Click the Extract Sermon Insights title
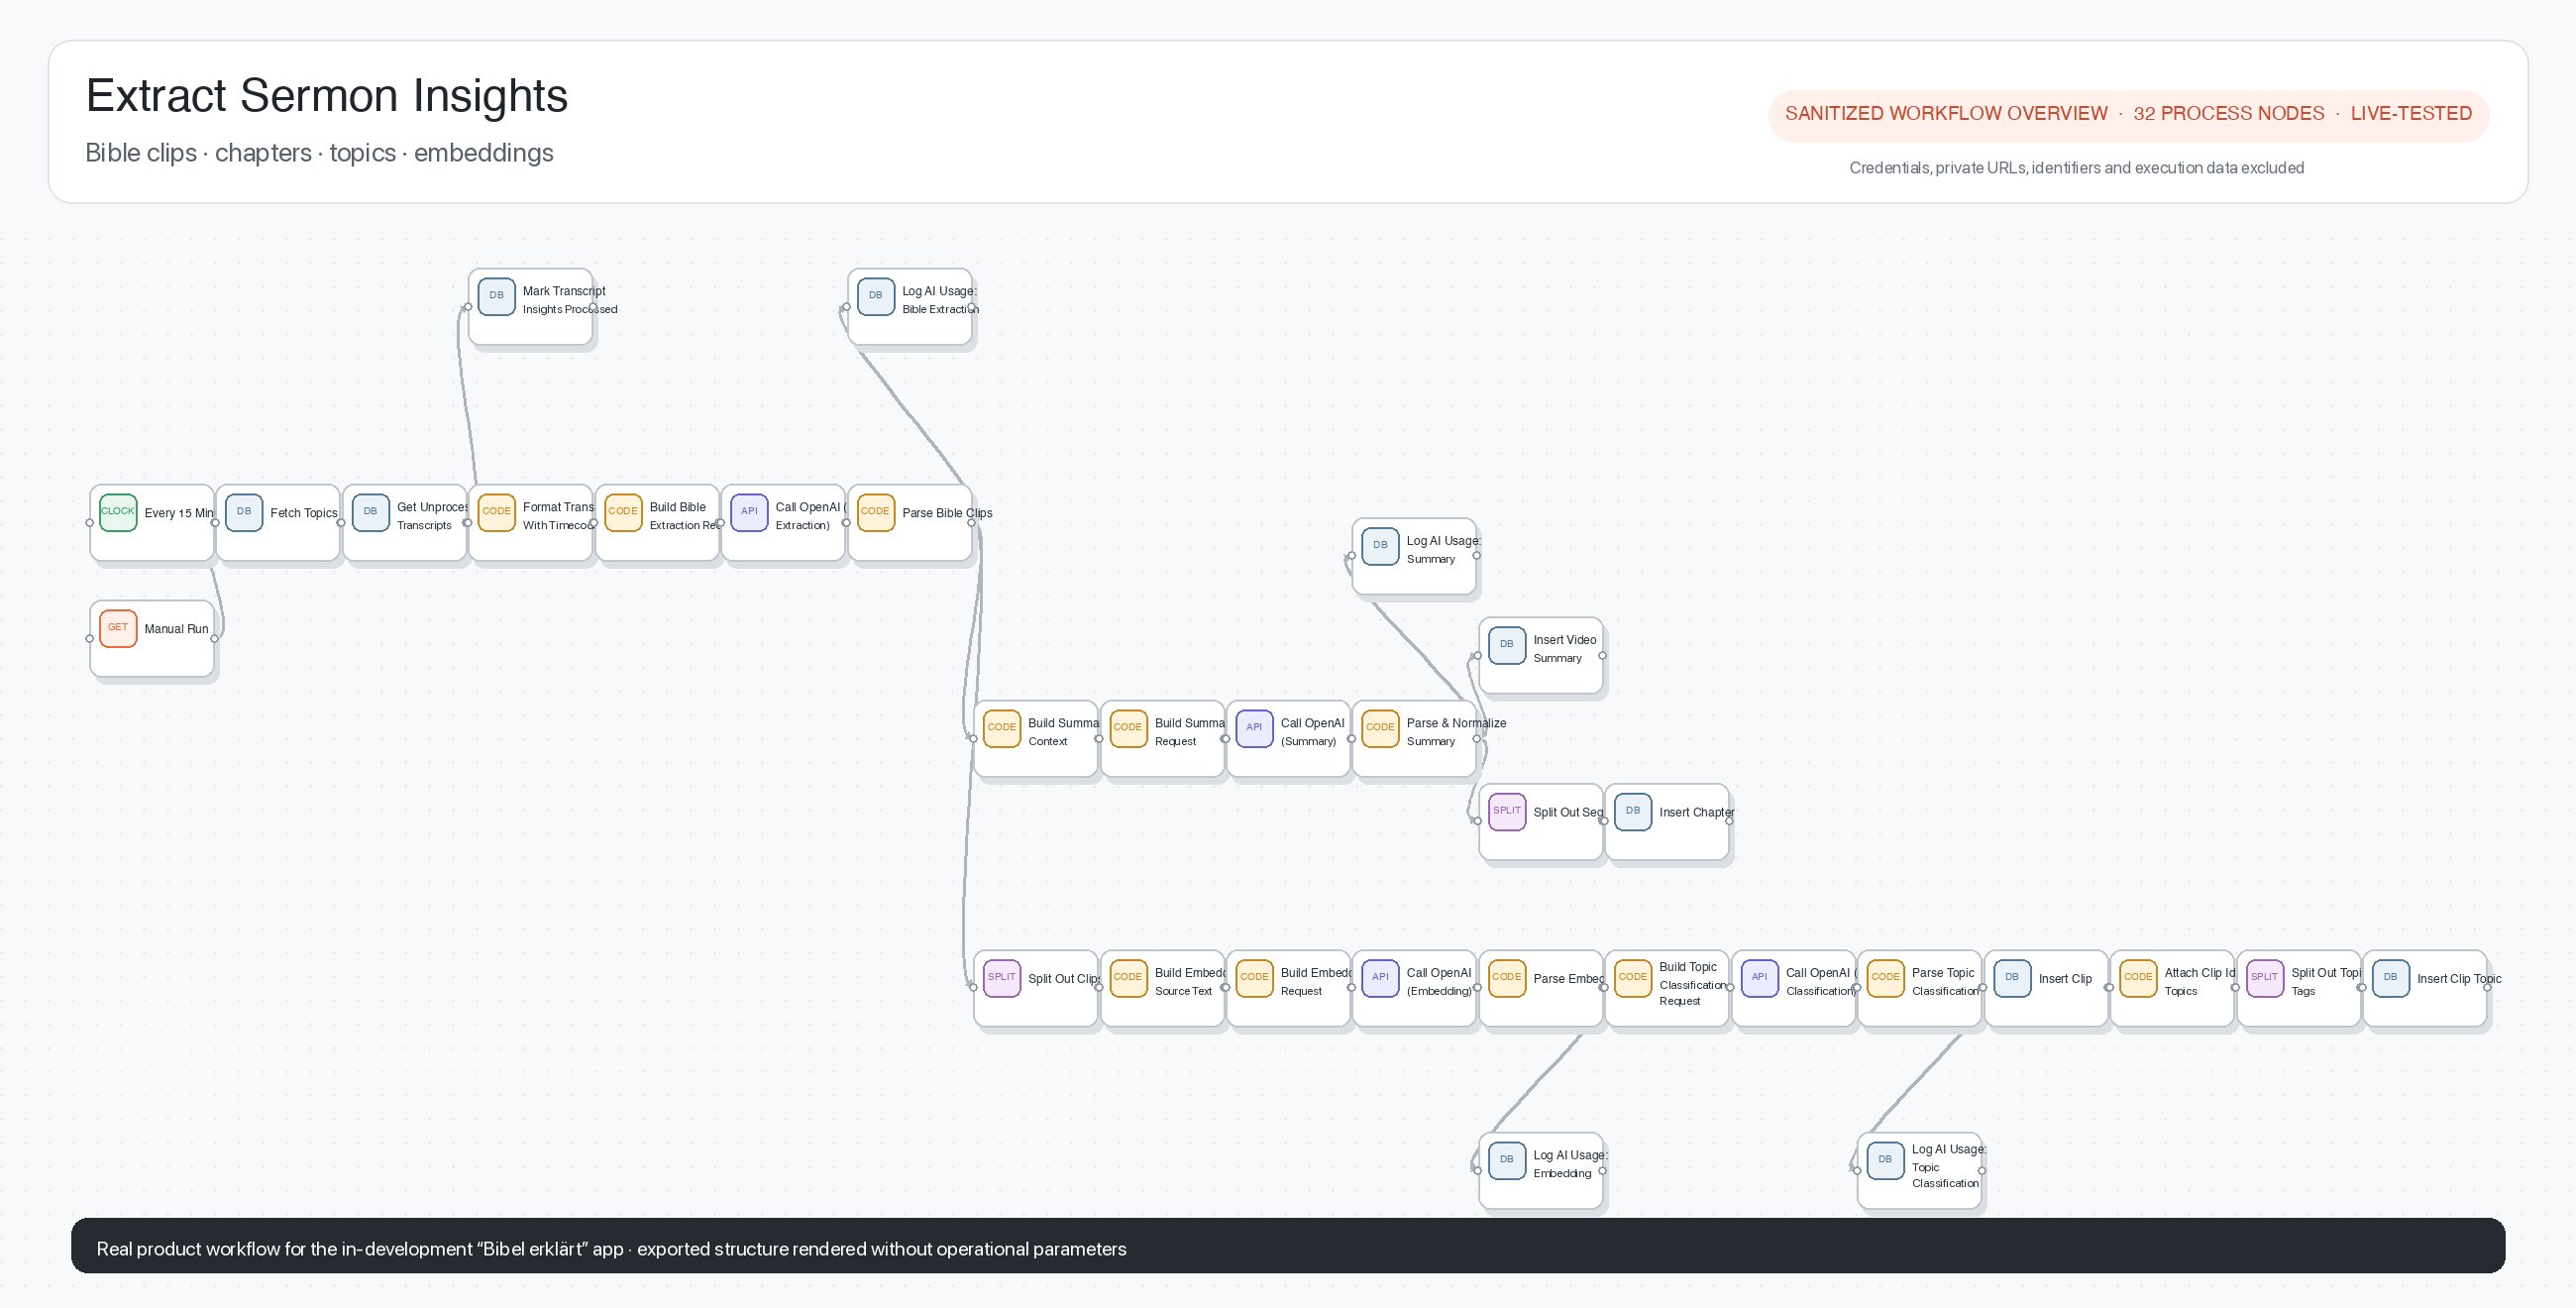Screen dimensions: 2576x1308 (327, 96)
